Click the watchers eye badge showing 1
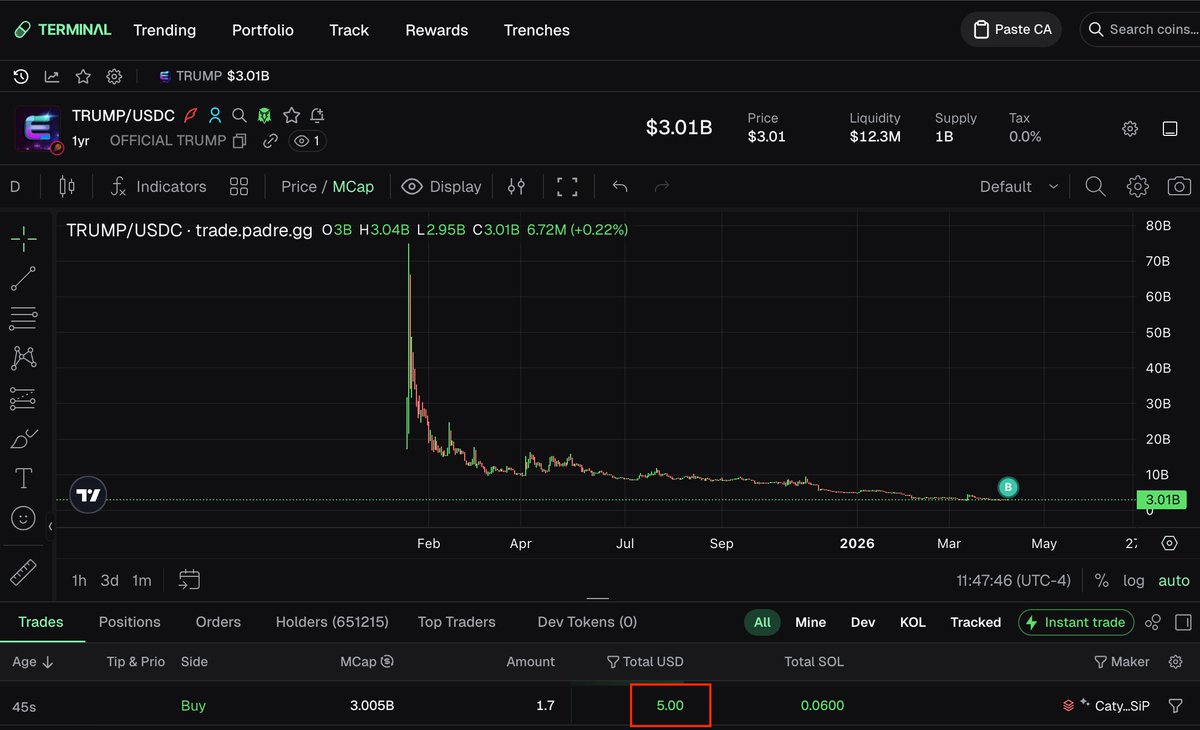 [307, 141]
